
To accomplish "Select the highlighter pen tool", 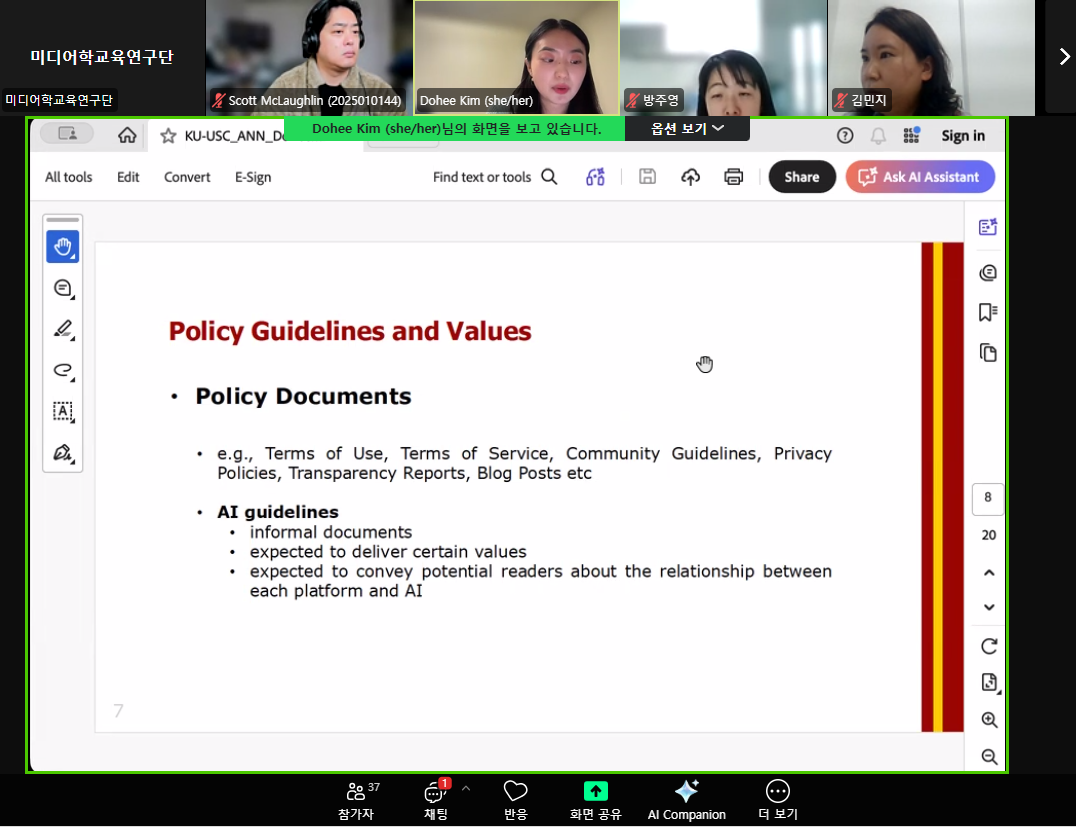I will [63, 329].
